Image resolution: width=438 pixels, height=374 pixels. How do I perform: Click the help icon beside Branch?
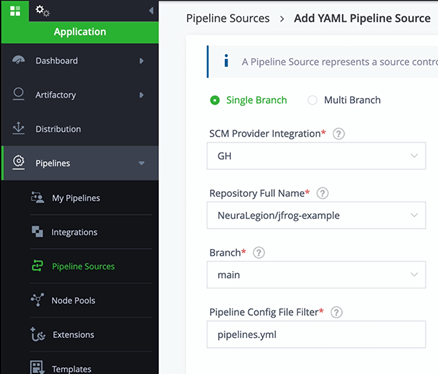259,253
